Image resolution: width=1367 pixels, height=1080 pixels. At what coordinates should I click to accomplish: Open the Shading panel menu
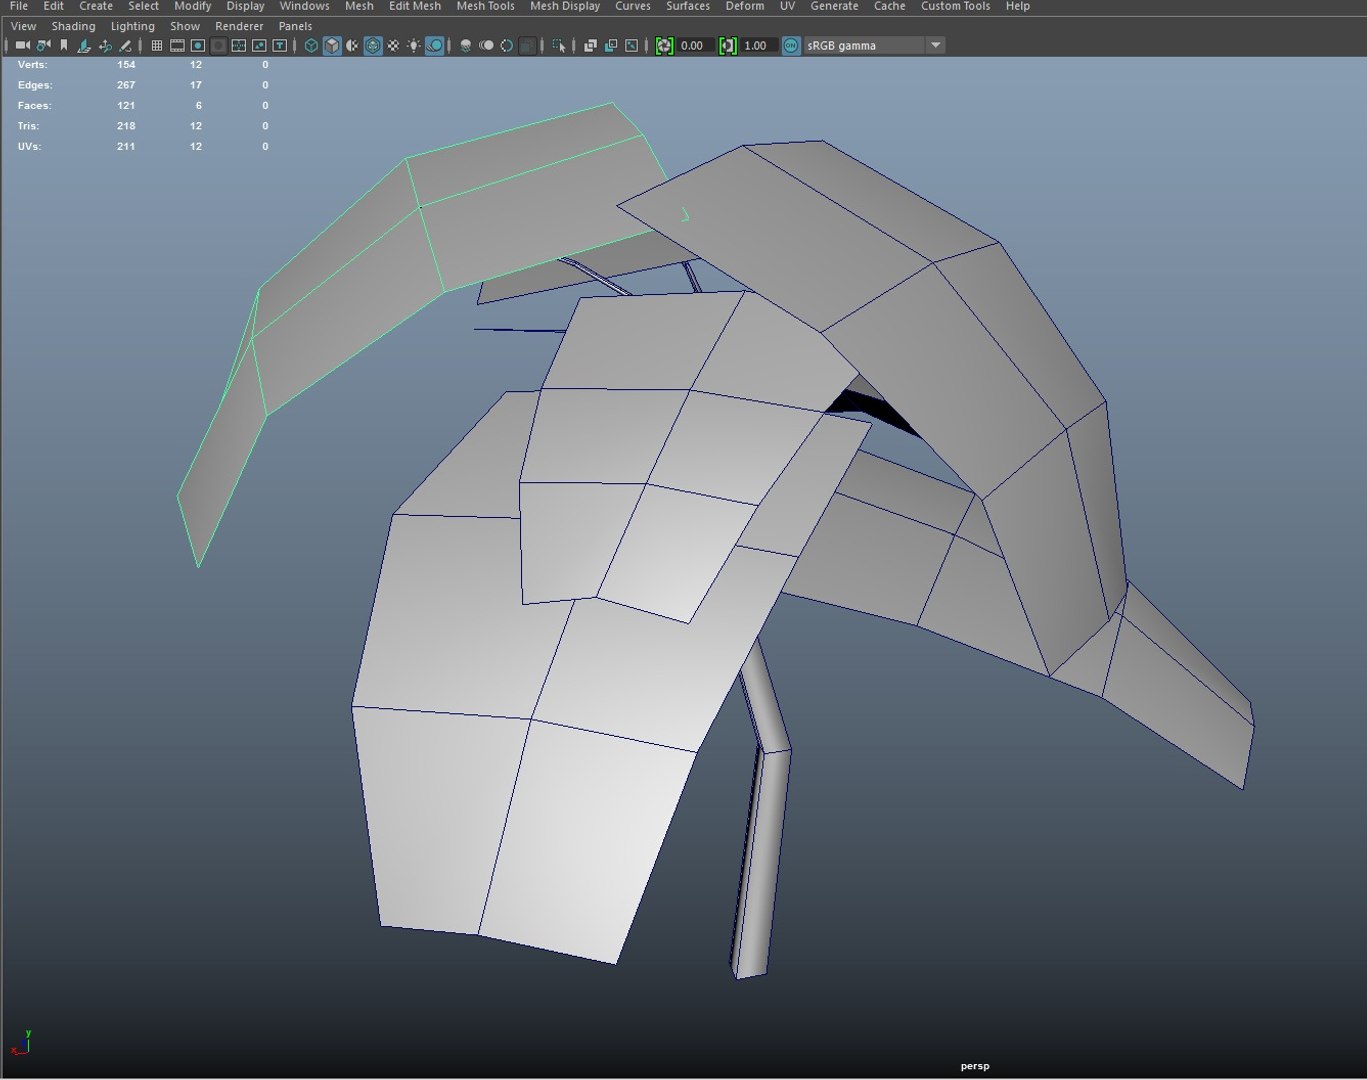pyautogui.click(x=73, y=26)
